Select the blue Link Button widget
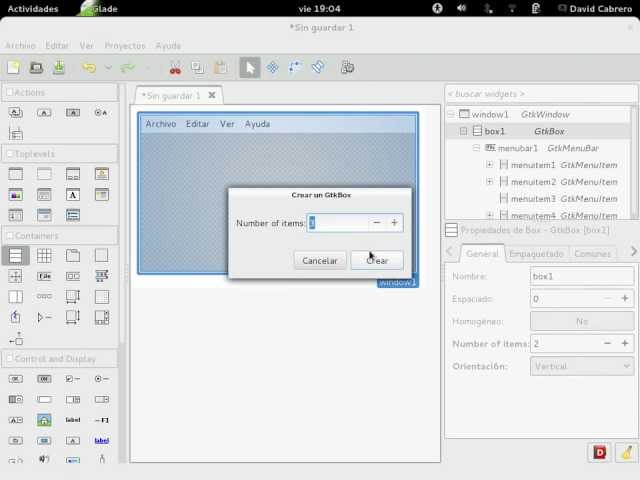The height and width of the screenshot is (480, 640). tap(102, 441)
